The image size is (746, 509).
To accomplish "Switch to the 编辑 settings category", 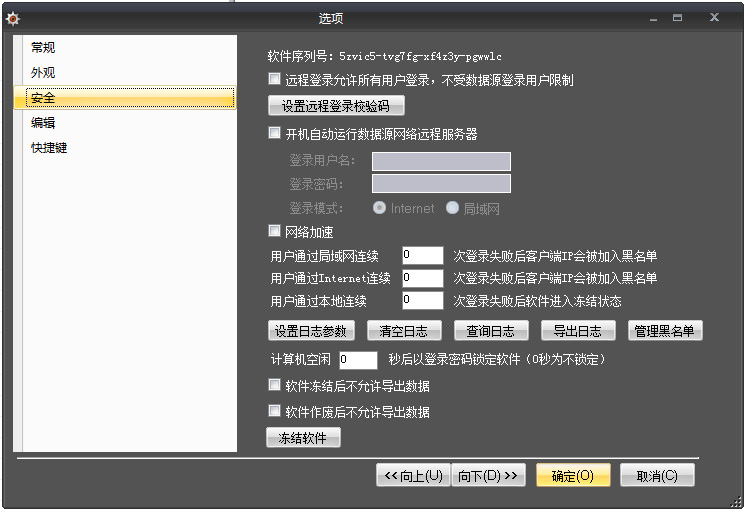I will [x=43, y=123].
